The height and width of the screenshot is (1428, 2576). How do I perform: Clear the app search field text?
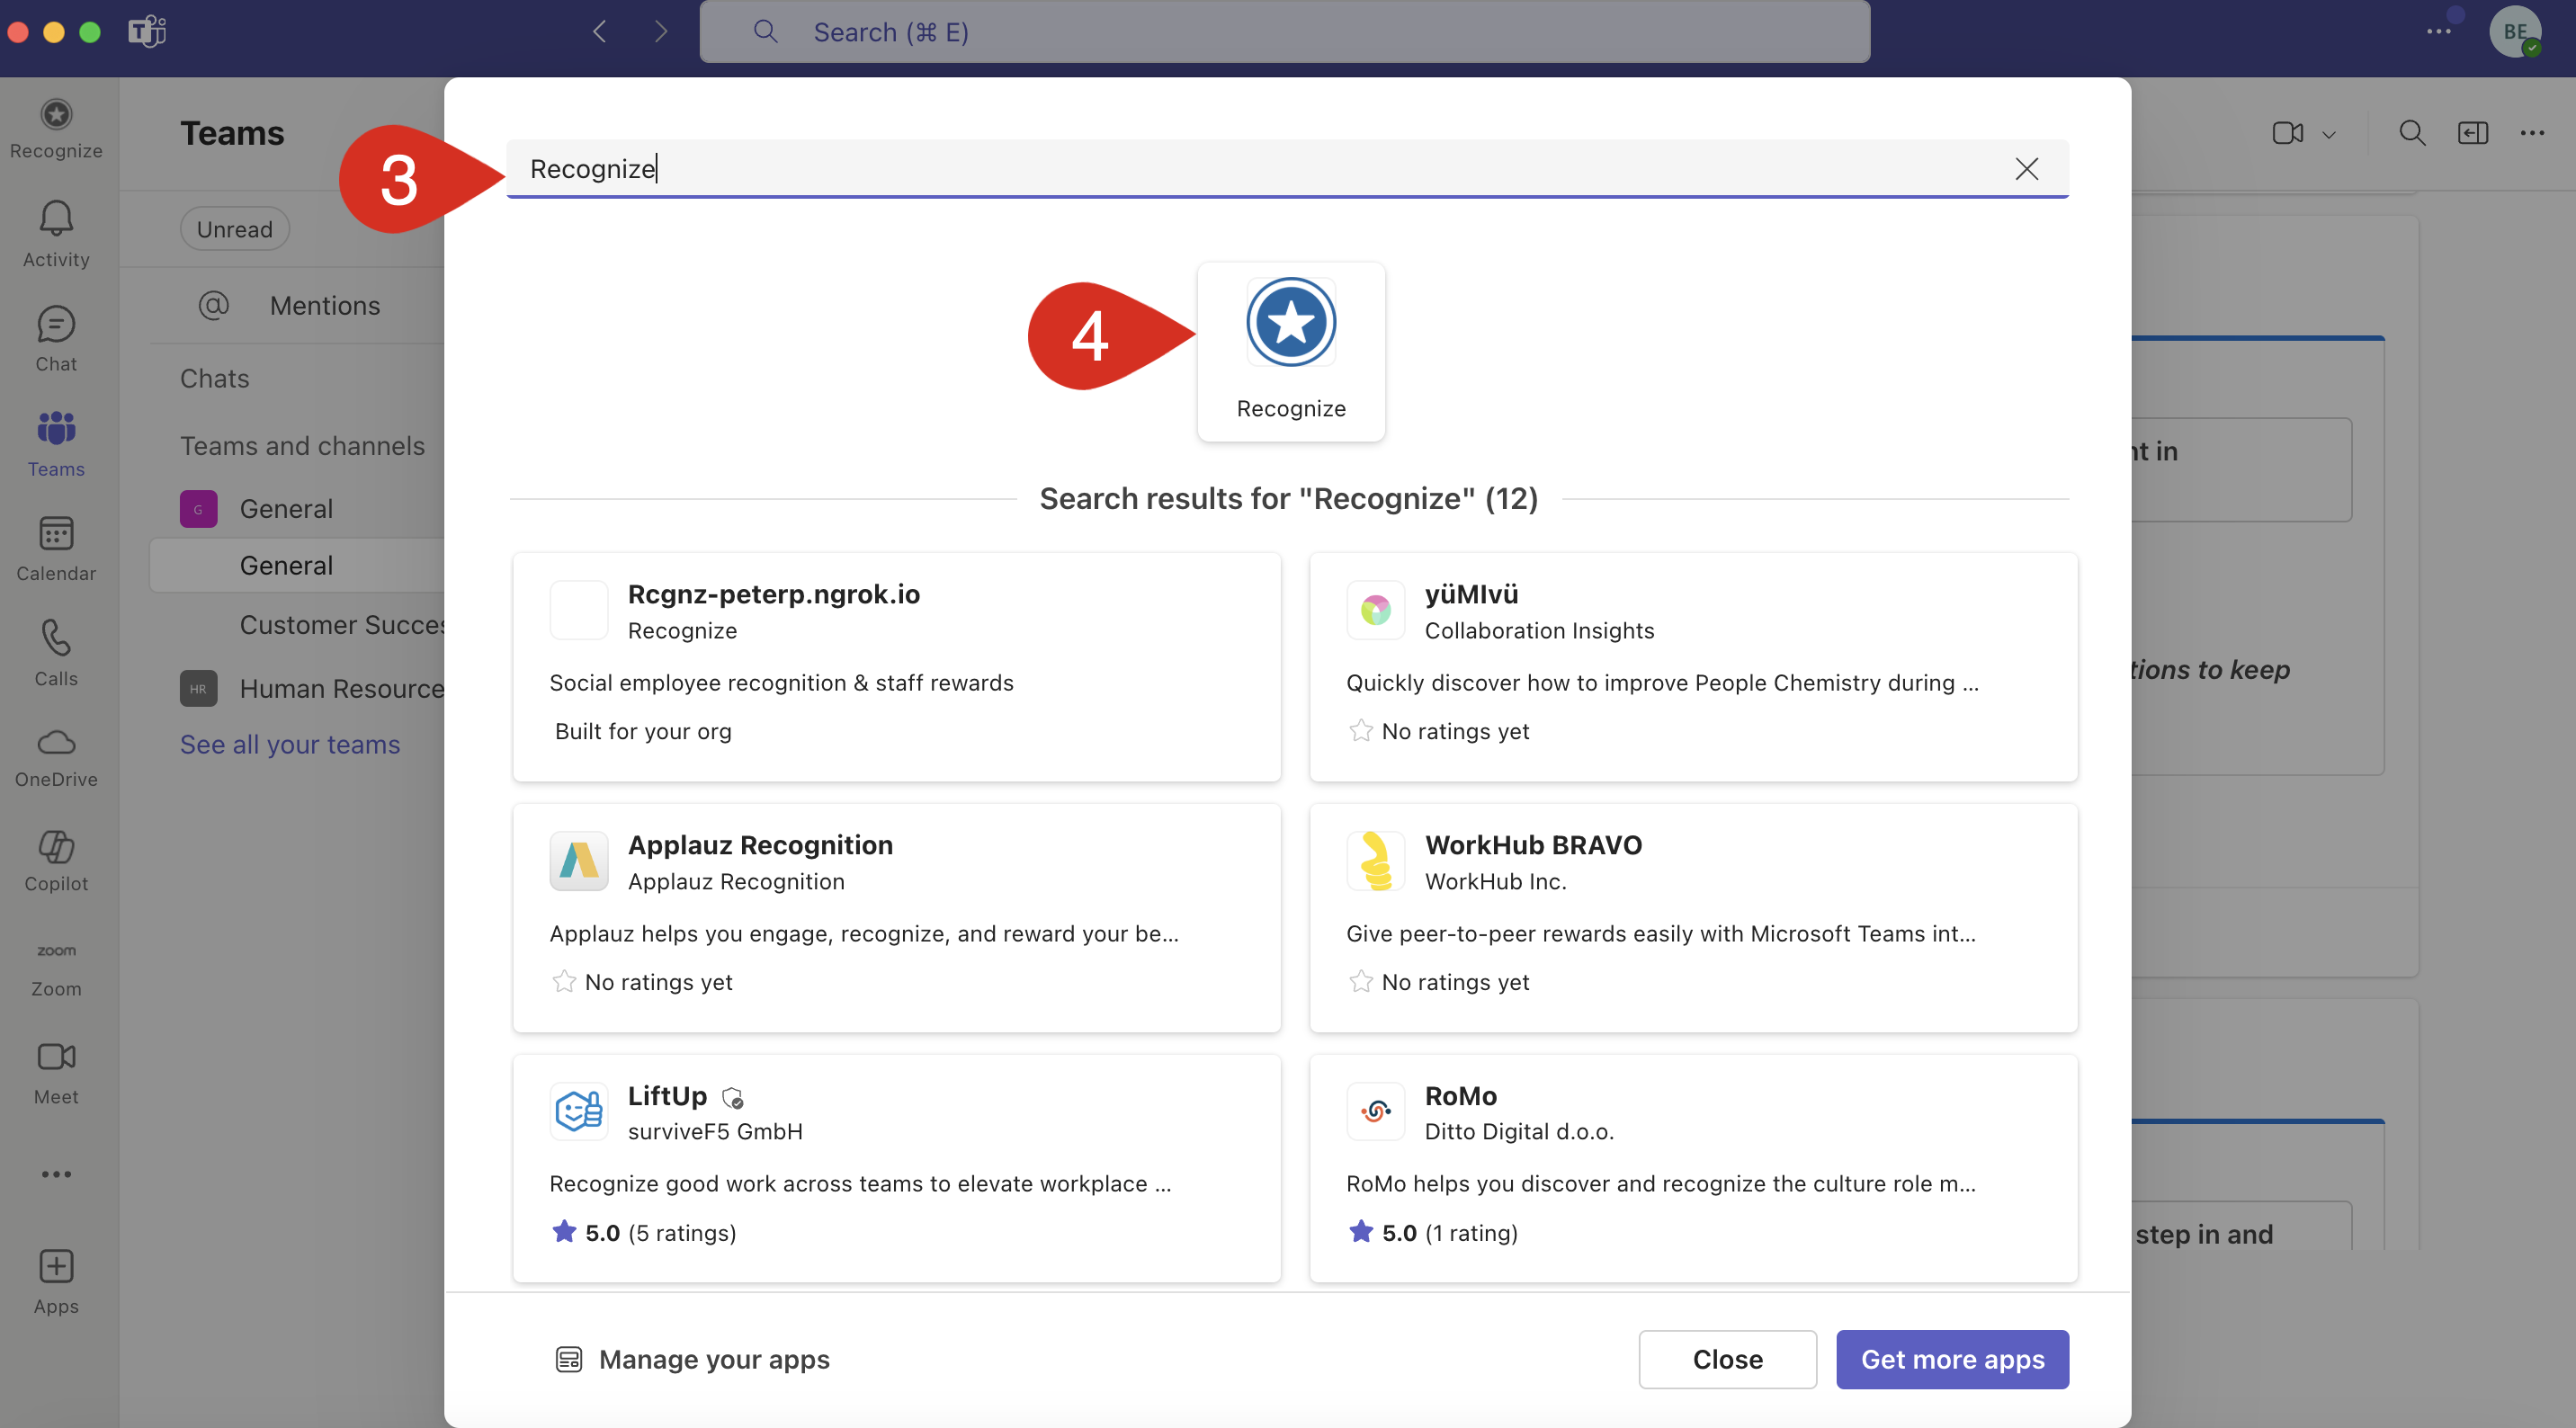(2026, 169)
